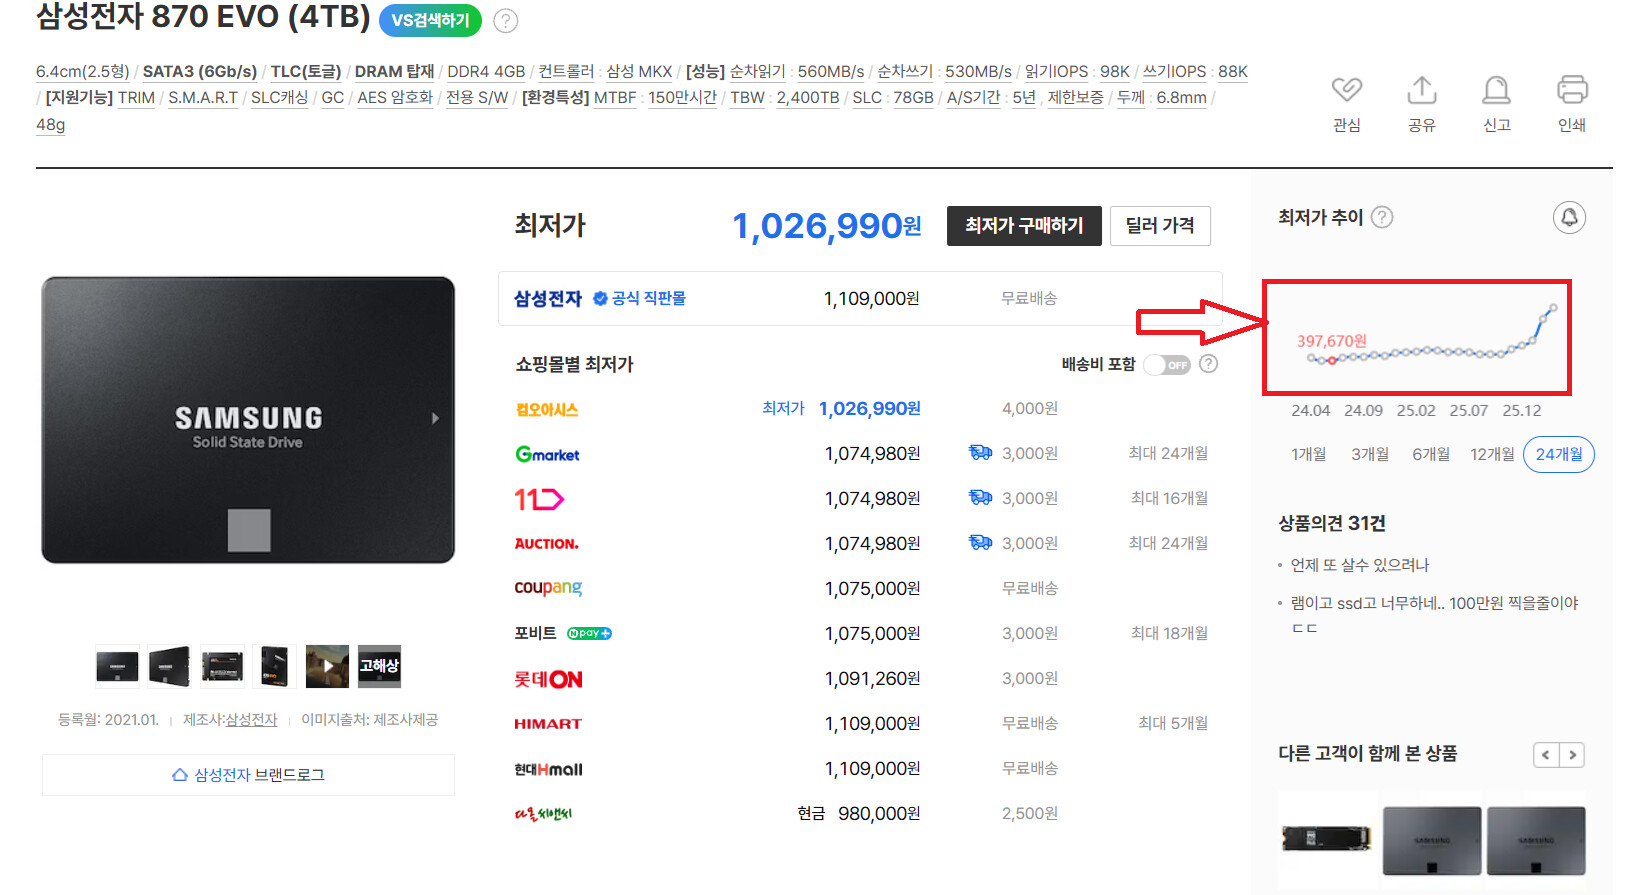Click the 최저가 구매하기 button
Screen dimensions: 1633x895
click(x=1024, y=226)
